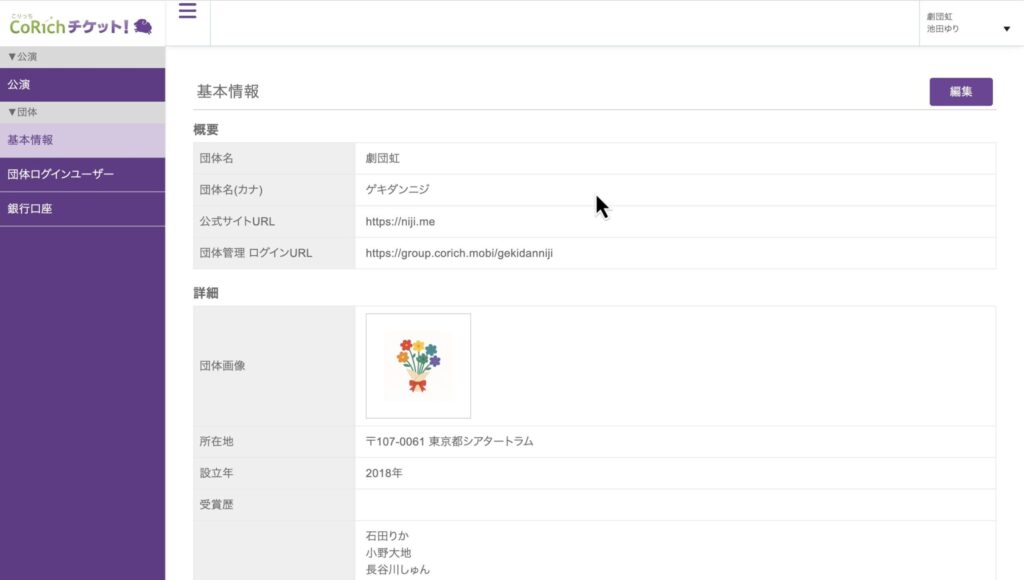Click the group.corich.mobi login URL
Image resolution: width=1024 pixels, height=580 pixels.
(459, 254)
